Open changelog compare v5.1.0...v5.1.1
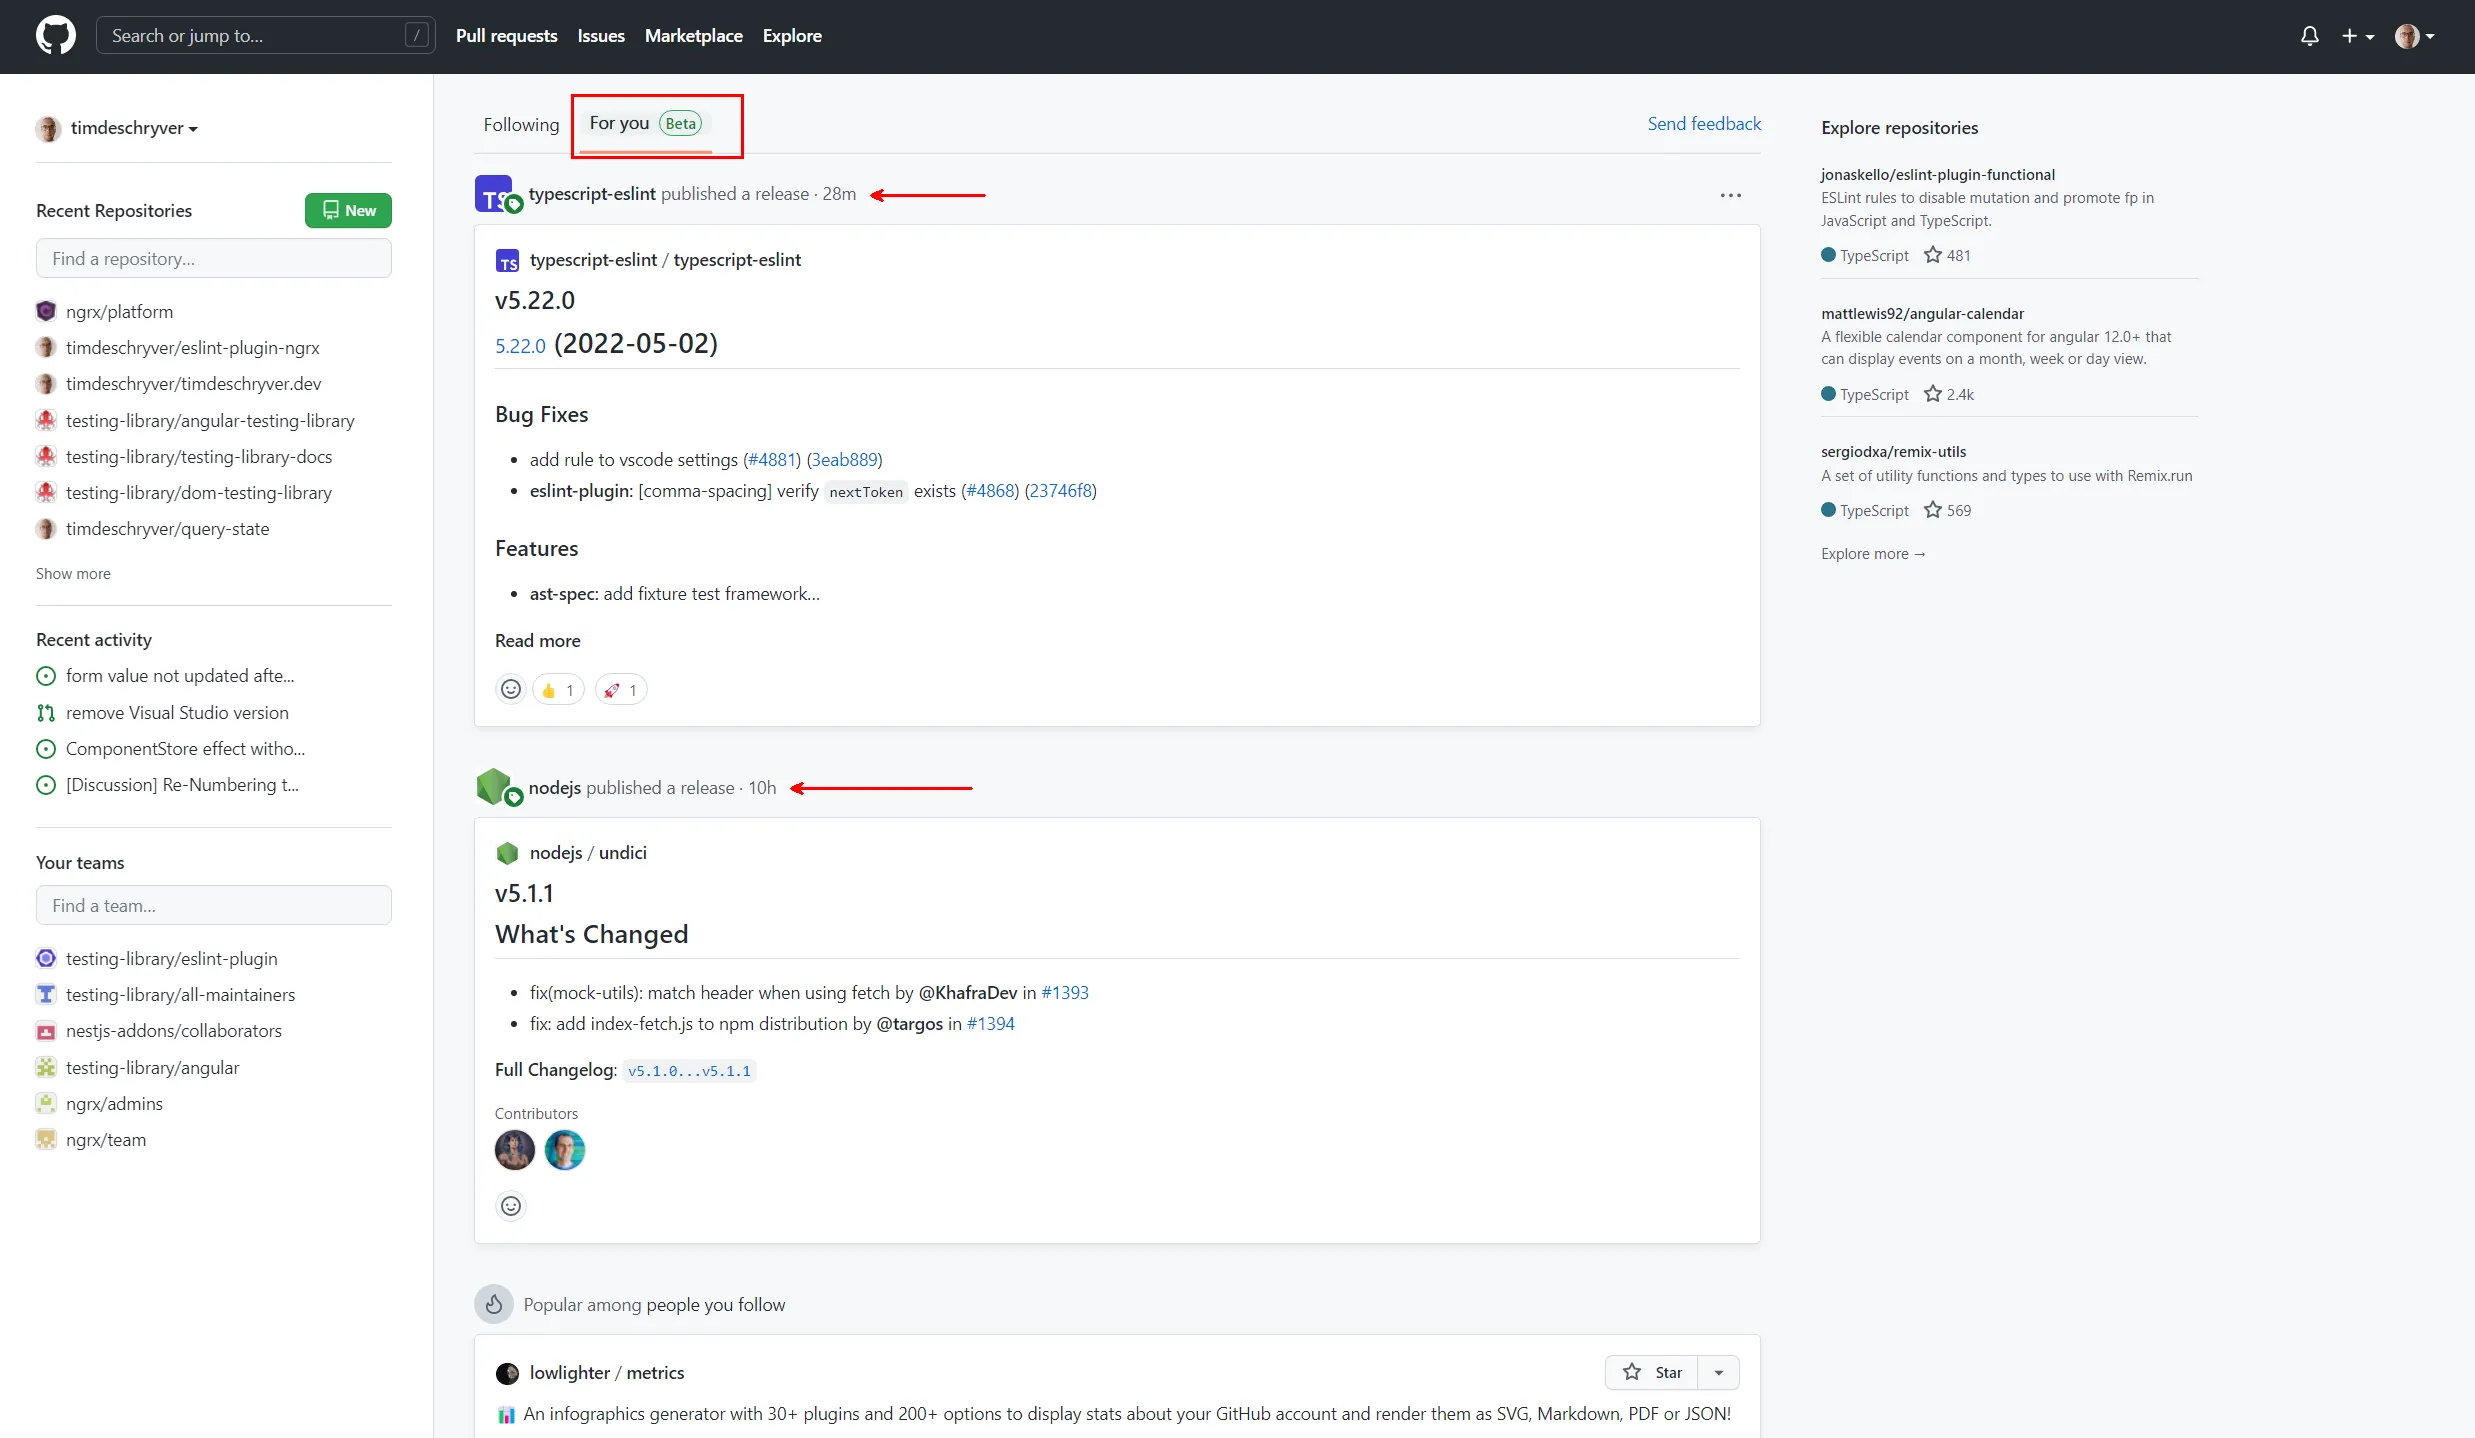 point(689,1070)
